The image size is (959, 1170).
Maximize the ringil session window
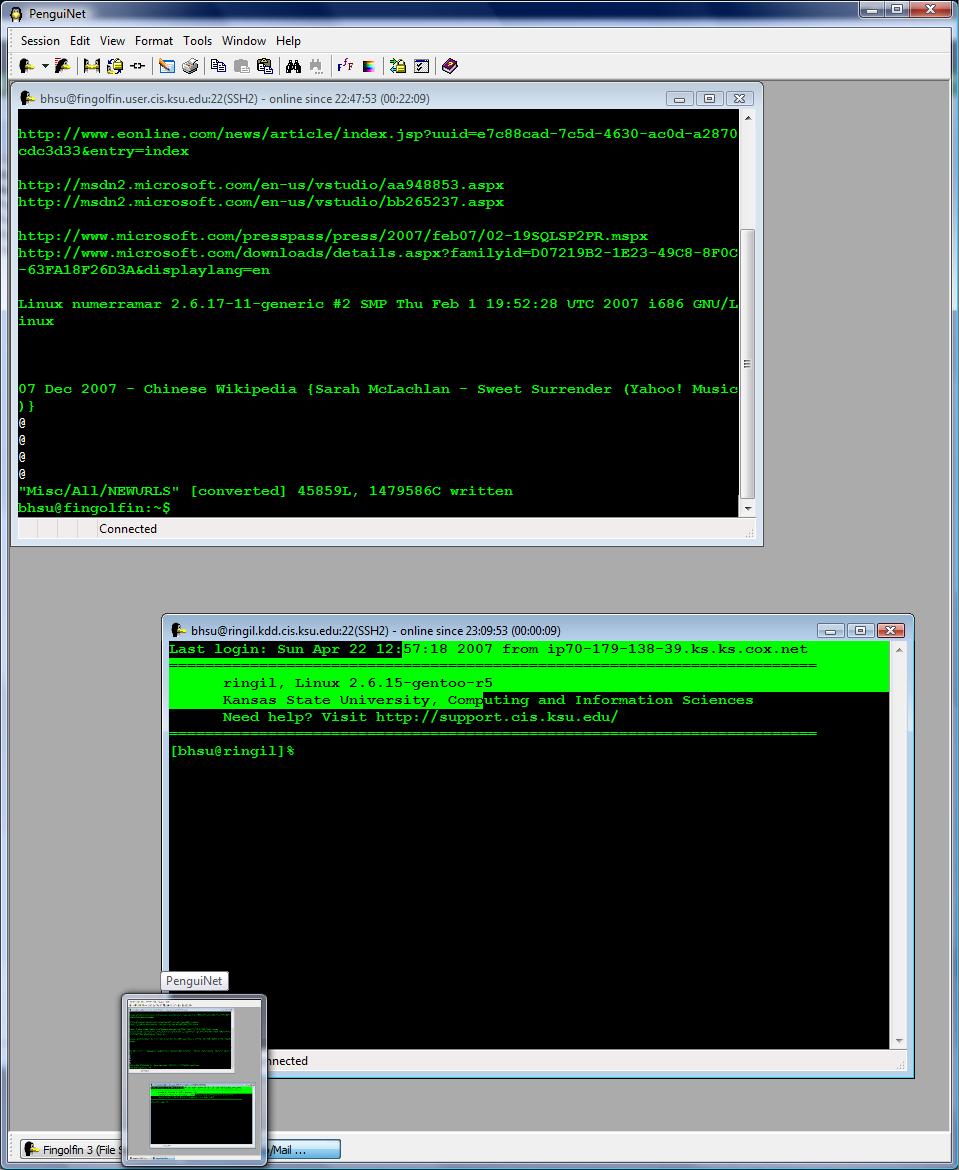pos(860,631)
